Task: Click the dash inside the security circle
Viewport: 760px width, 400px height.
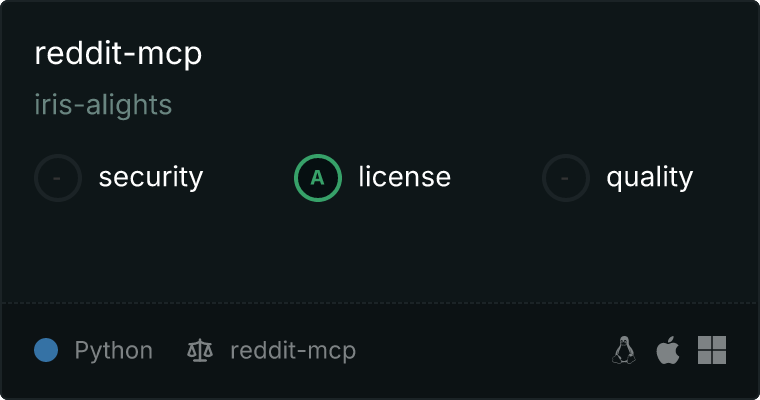Action: click(57, 178)
